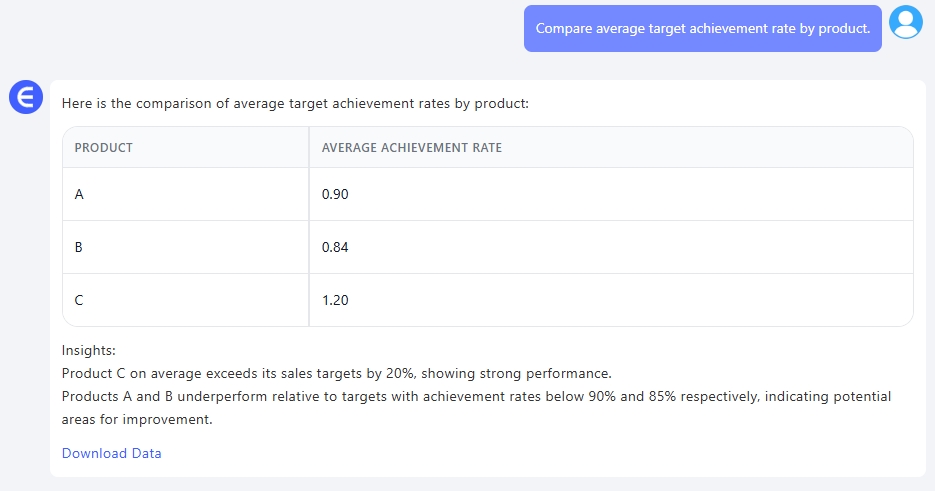Click the 0.84 achievement rate value
935x491 pixels.
pyautogui.click(x=335, y=247)
